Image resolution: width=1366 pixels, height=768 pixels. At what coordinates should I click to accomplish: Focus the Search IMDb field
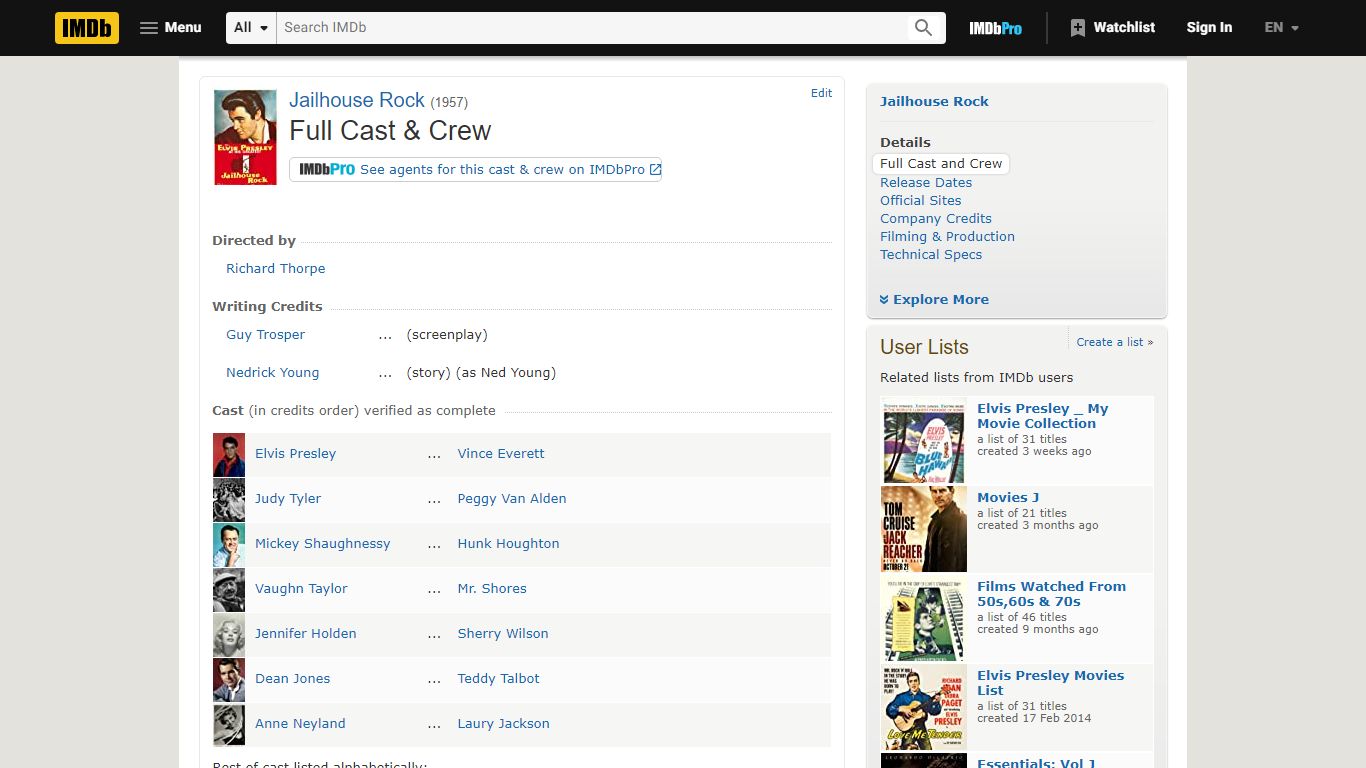(x=592, y=28)
